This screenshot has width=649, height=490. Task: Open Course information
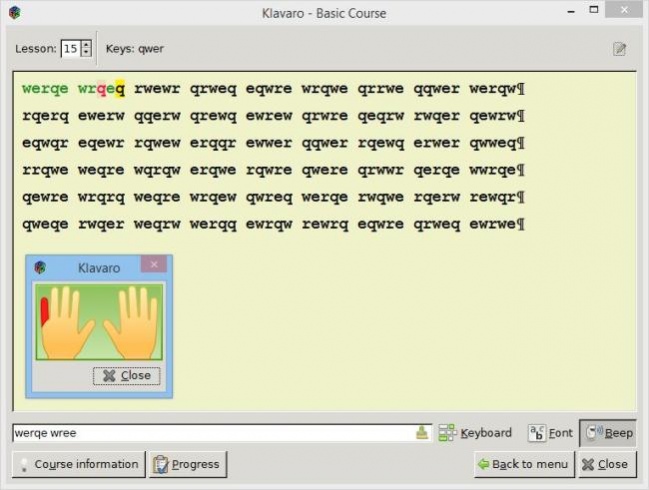click(x=79, y=464)
